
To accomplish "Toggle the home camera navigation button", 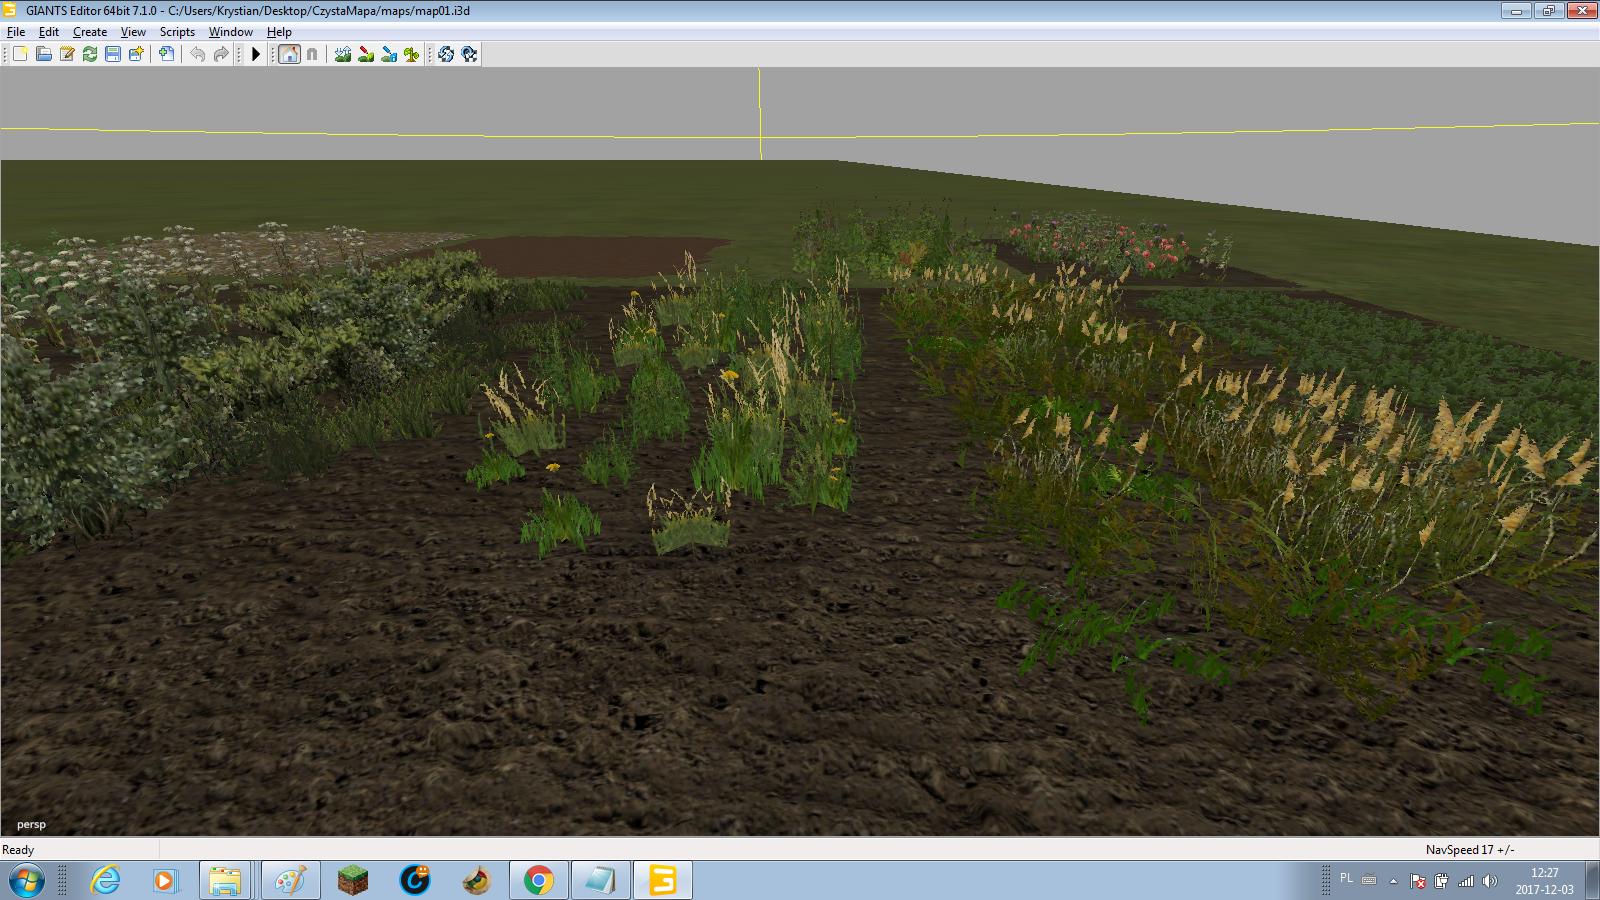I will tap(289, 54).
